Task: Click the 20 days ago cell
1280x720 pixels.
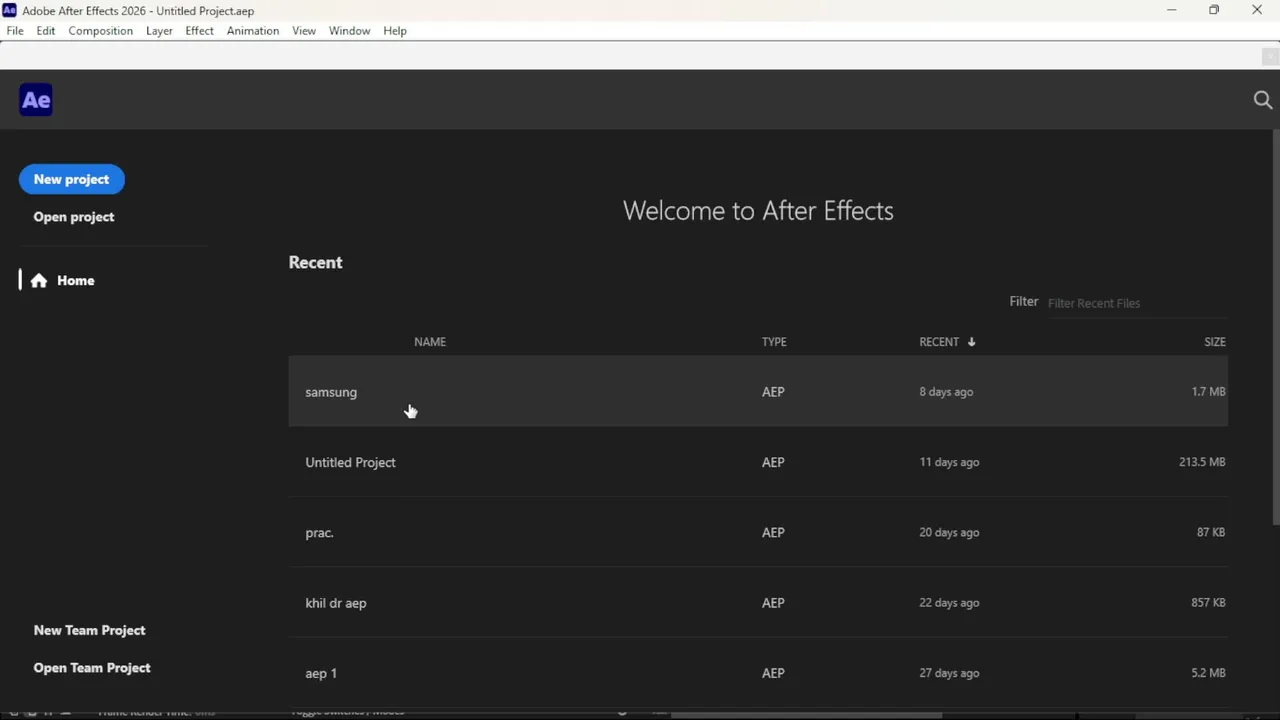Action: (x=949, y=532)
